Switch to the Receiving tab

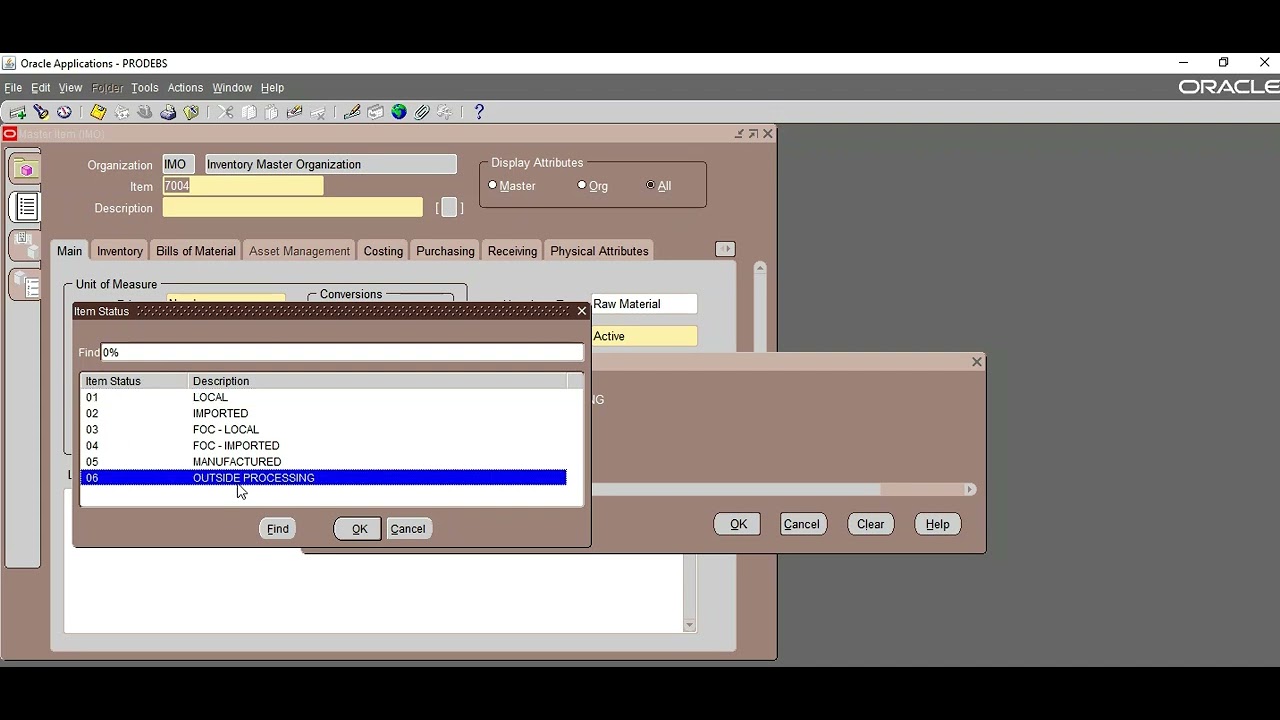(x=512, y=251)
